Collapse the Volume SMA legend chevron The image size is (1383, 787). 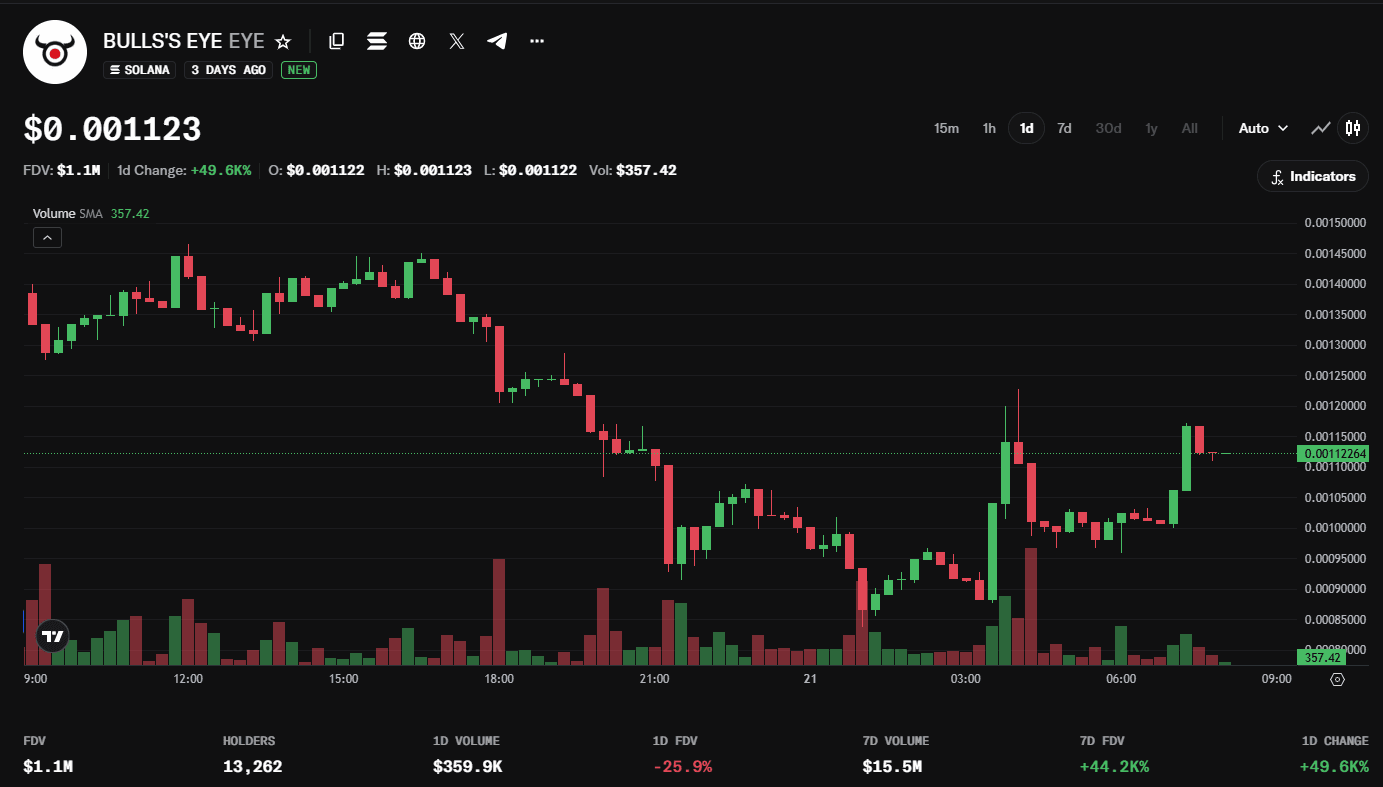tap(47, 237)
